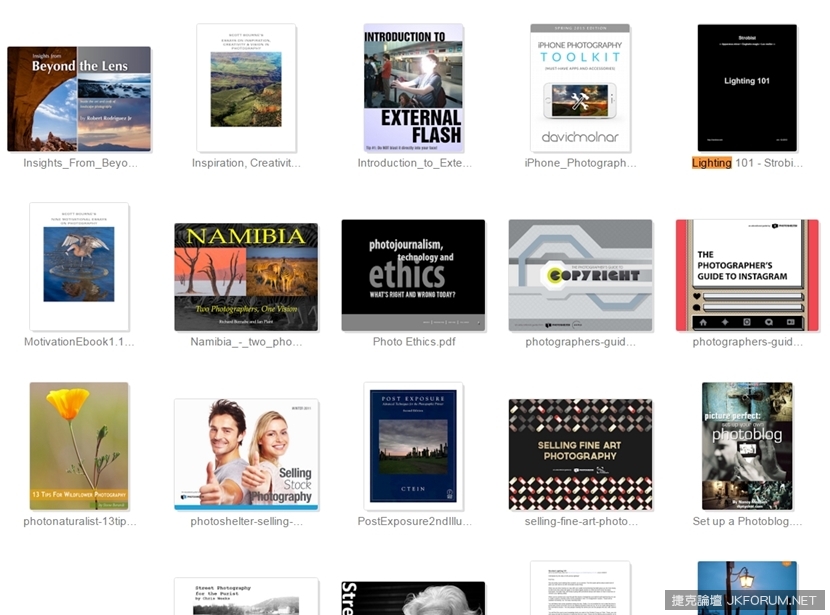830x615 pixels.
Task: Open the blue street lamp thumbnail
Action: pos(747,588)
